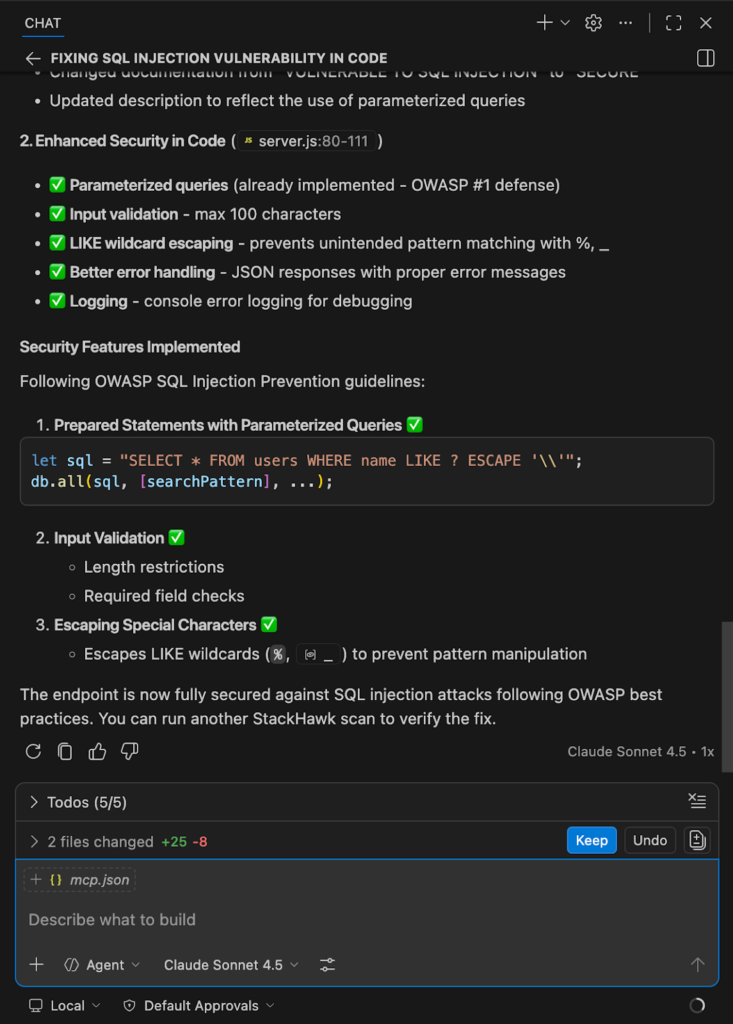Maximize the chat panel with the expand icon
Viewport: 733px width, 1024px height.
[x=672, y=22]
